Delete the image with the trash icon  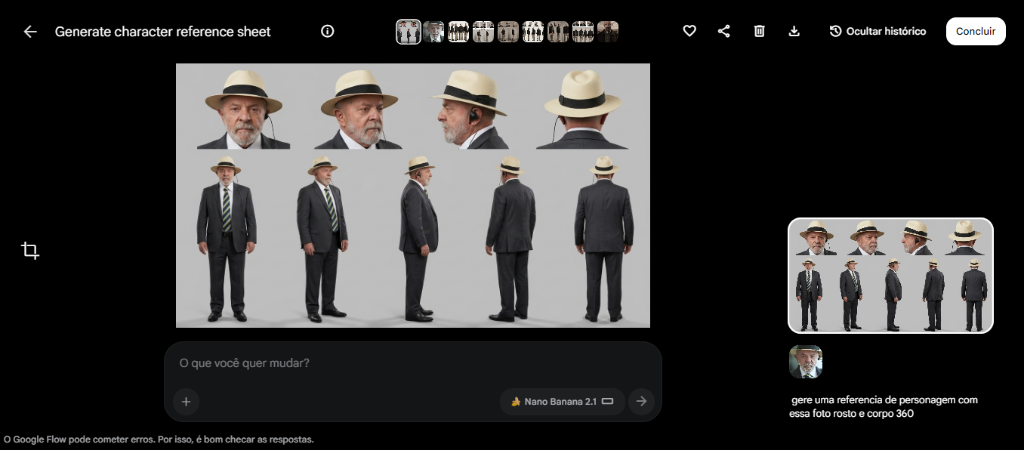(759, 31)
